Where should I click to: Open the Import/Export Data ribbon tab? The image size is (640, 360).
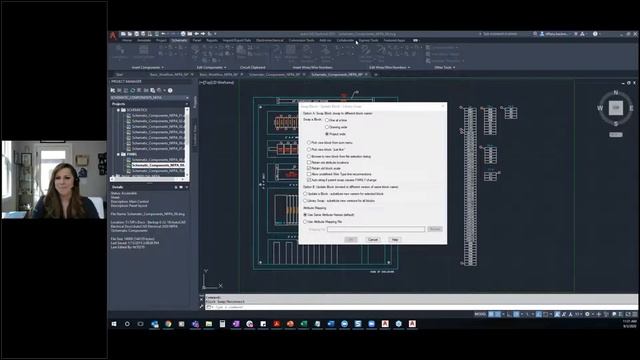click(237, 40)
